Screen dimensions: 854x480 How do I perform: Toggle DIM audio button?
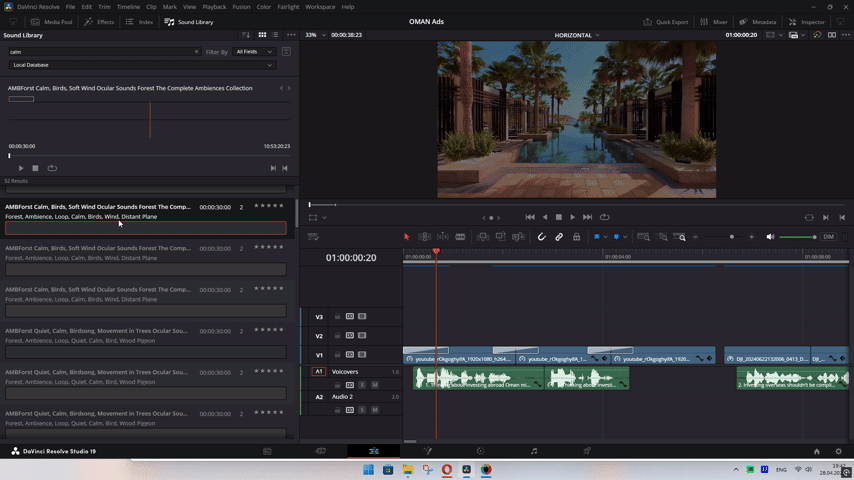pyautogui.click(x=828, y=237)
